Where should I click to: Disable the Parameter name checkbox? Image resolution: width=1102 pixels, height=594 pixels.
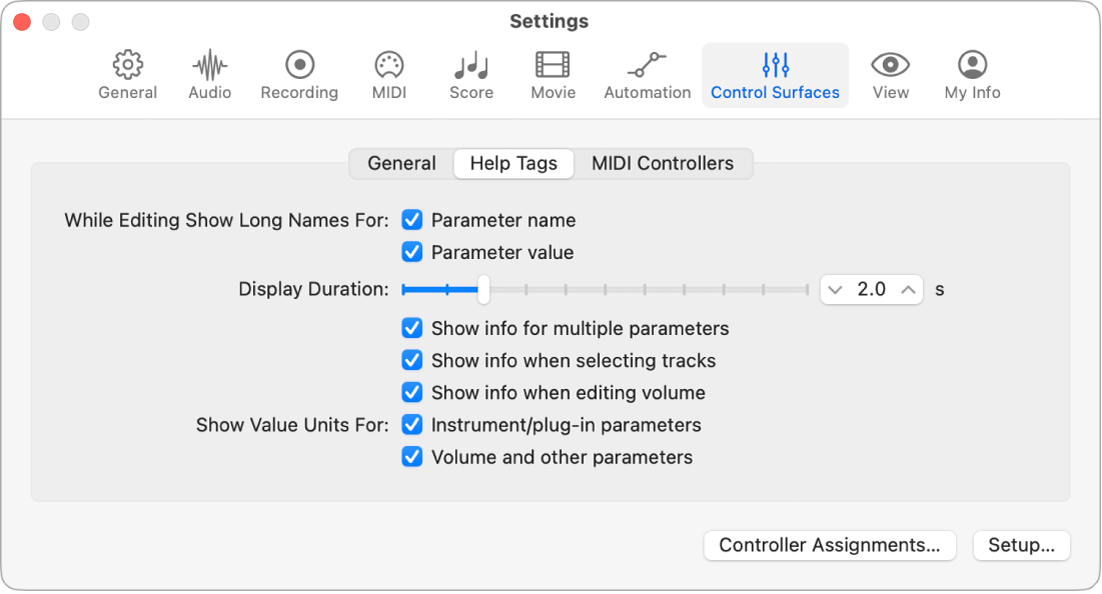tap(412, 220)
